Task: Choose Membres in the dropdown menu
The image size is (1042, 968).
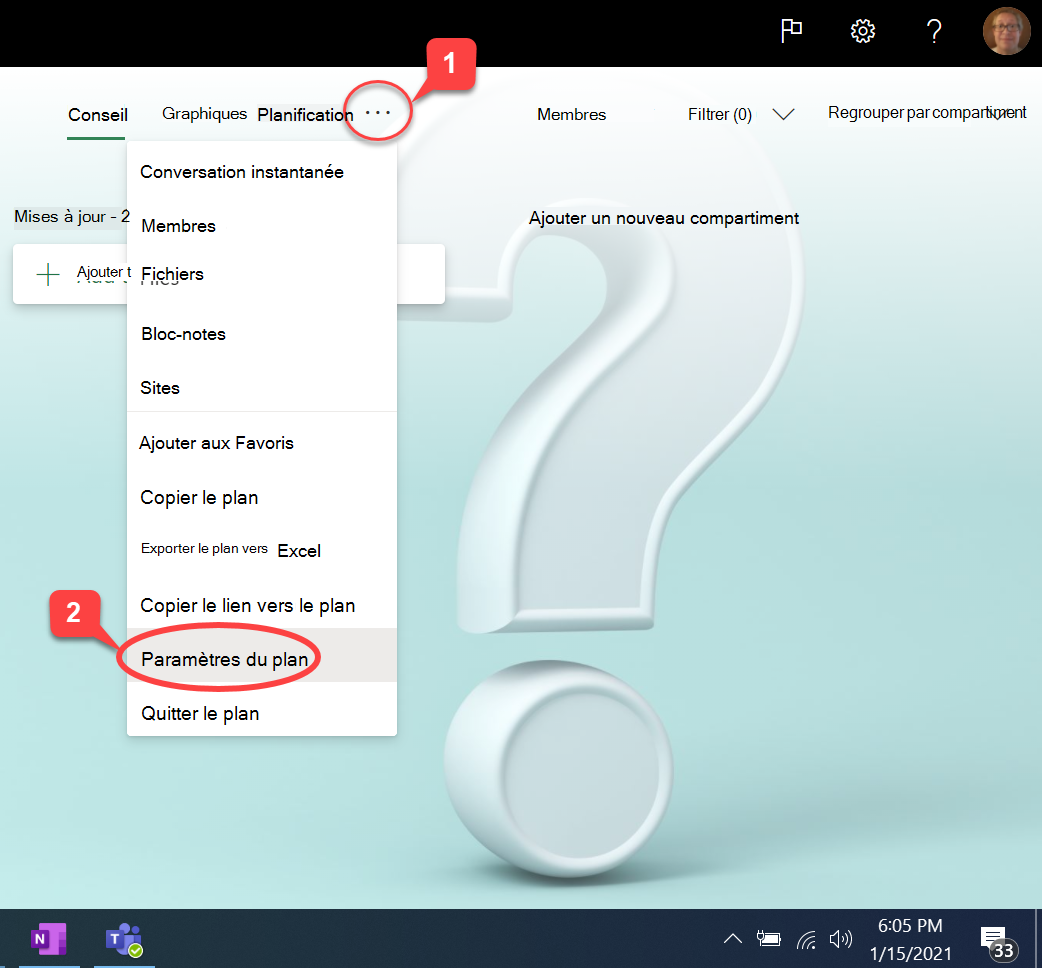Action: coord(262,226)
